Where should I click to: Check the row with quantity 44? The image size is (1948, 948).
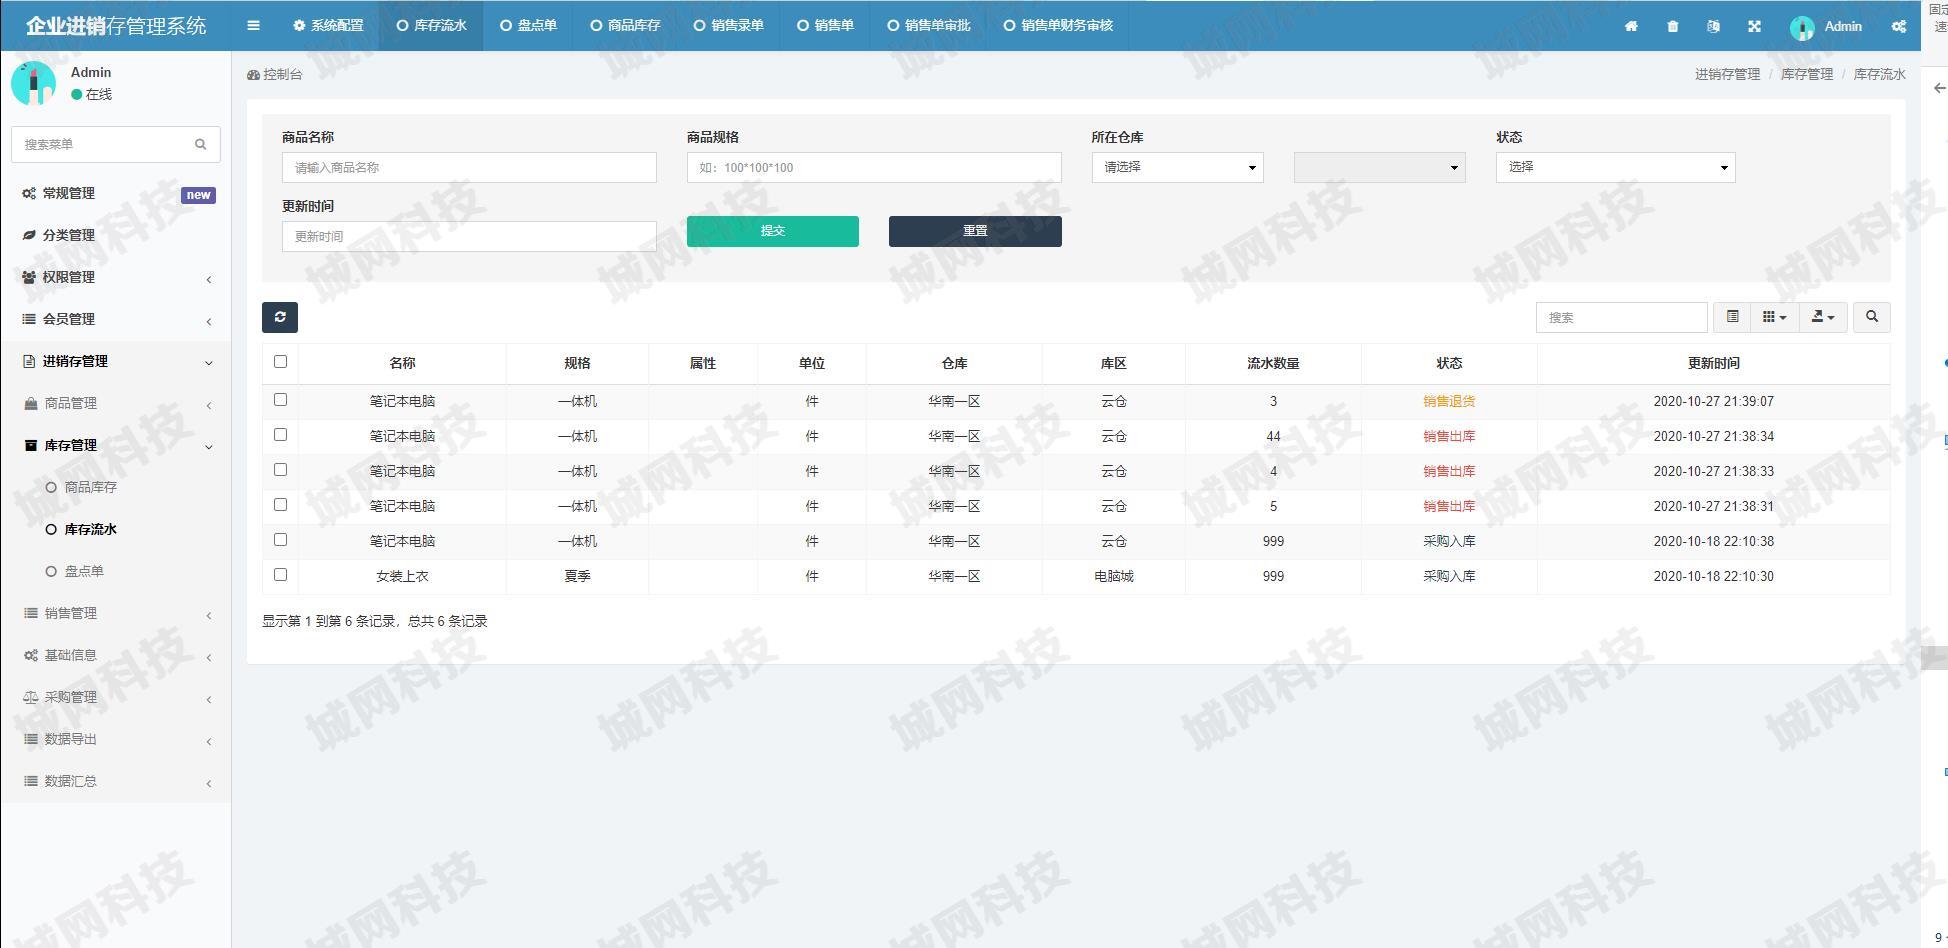(280, 435)
